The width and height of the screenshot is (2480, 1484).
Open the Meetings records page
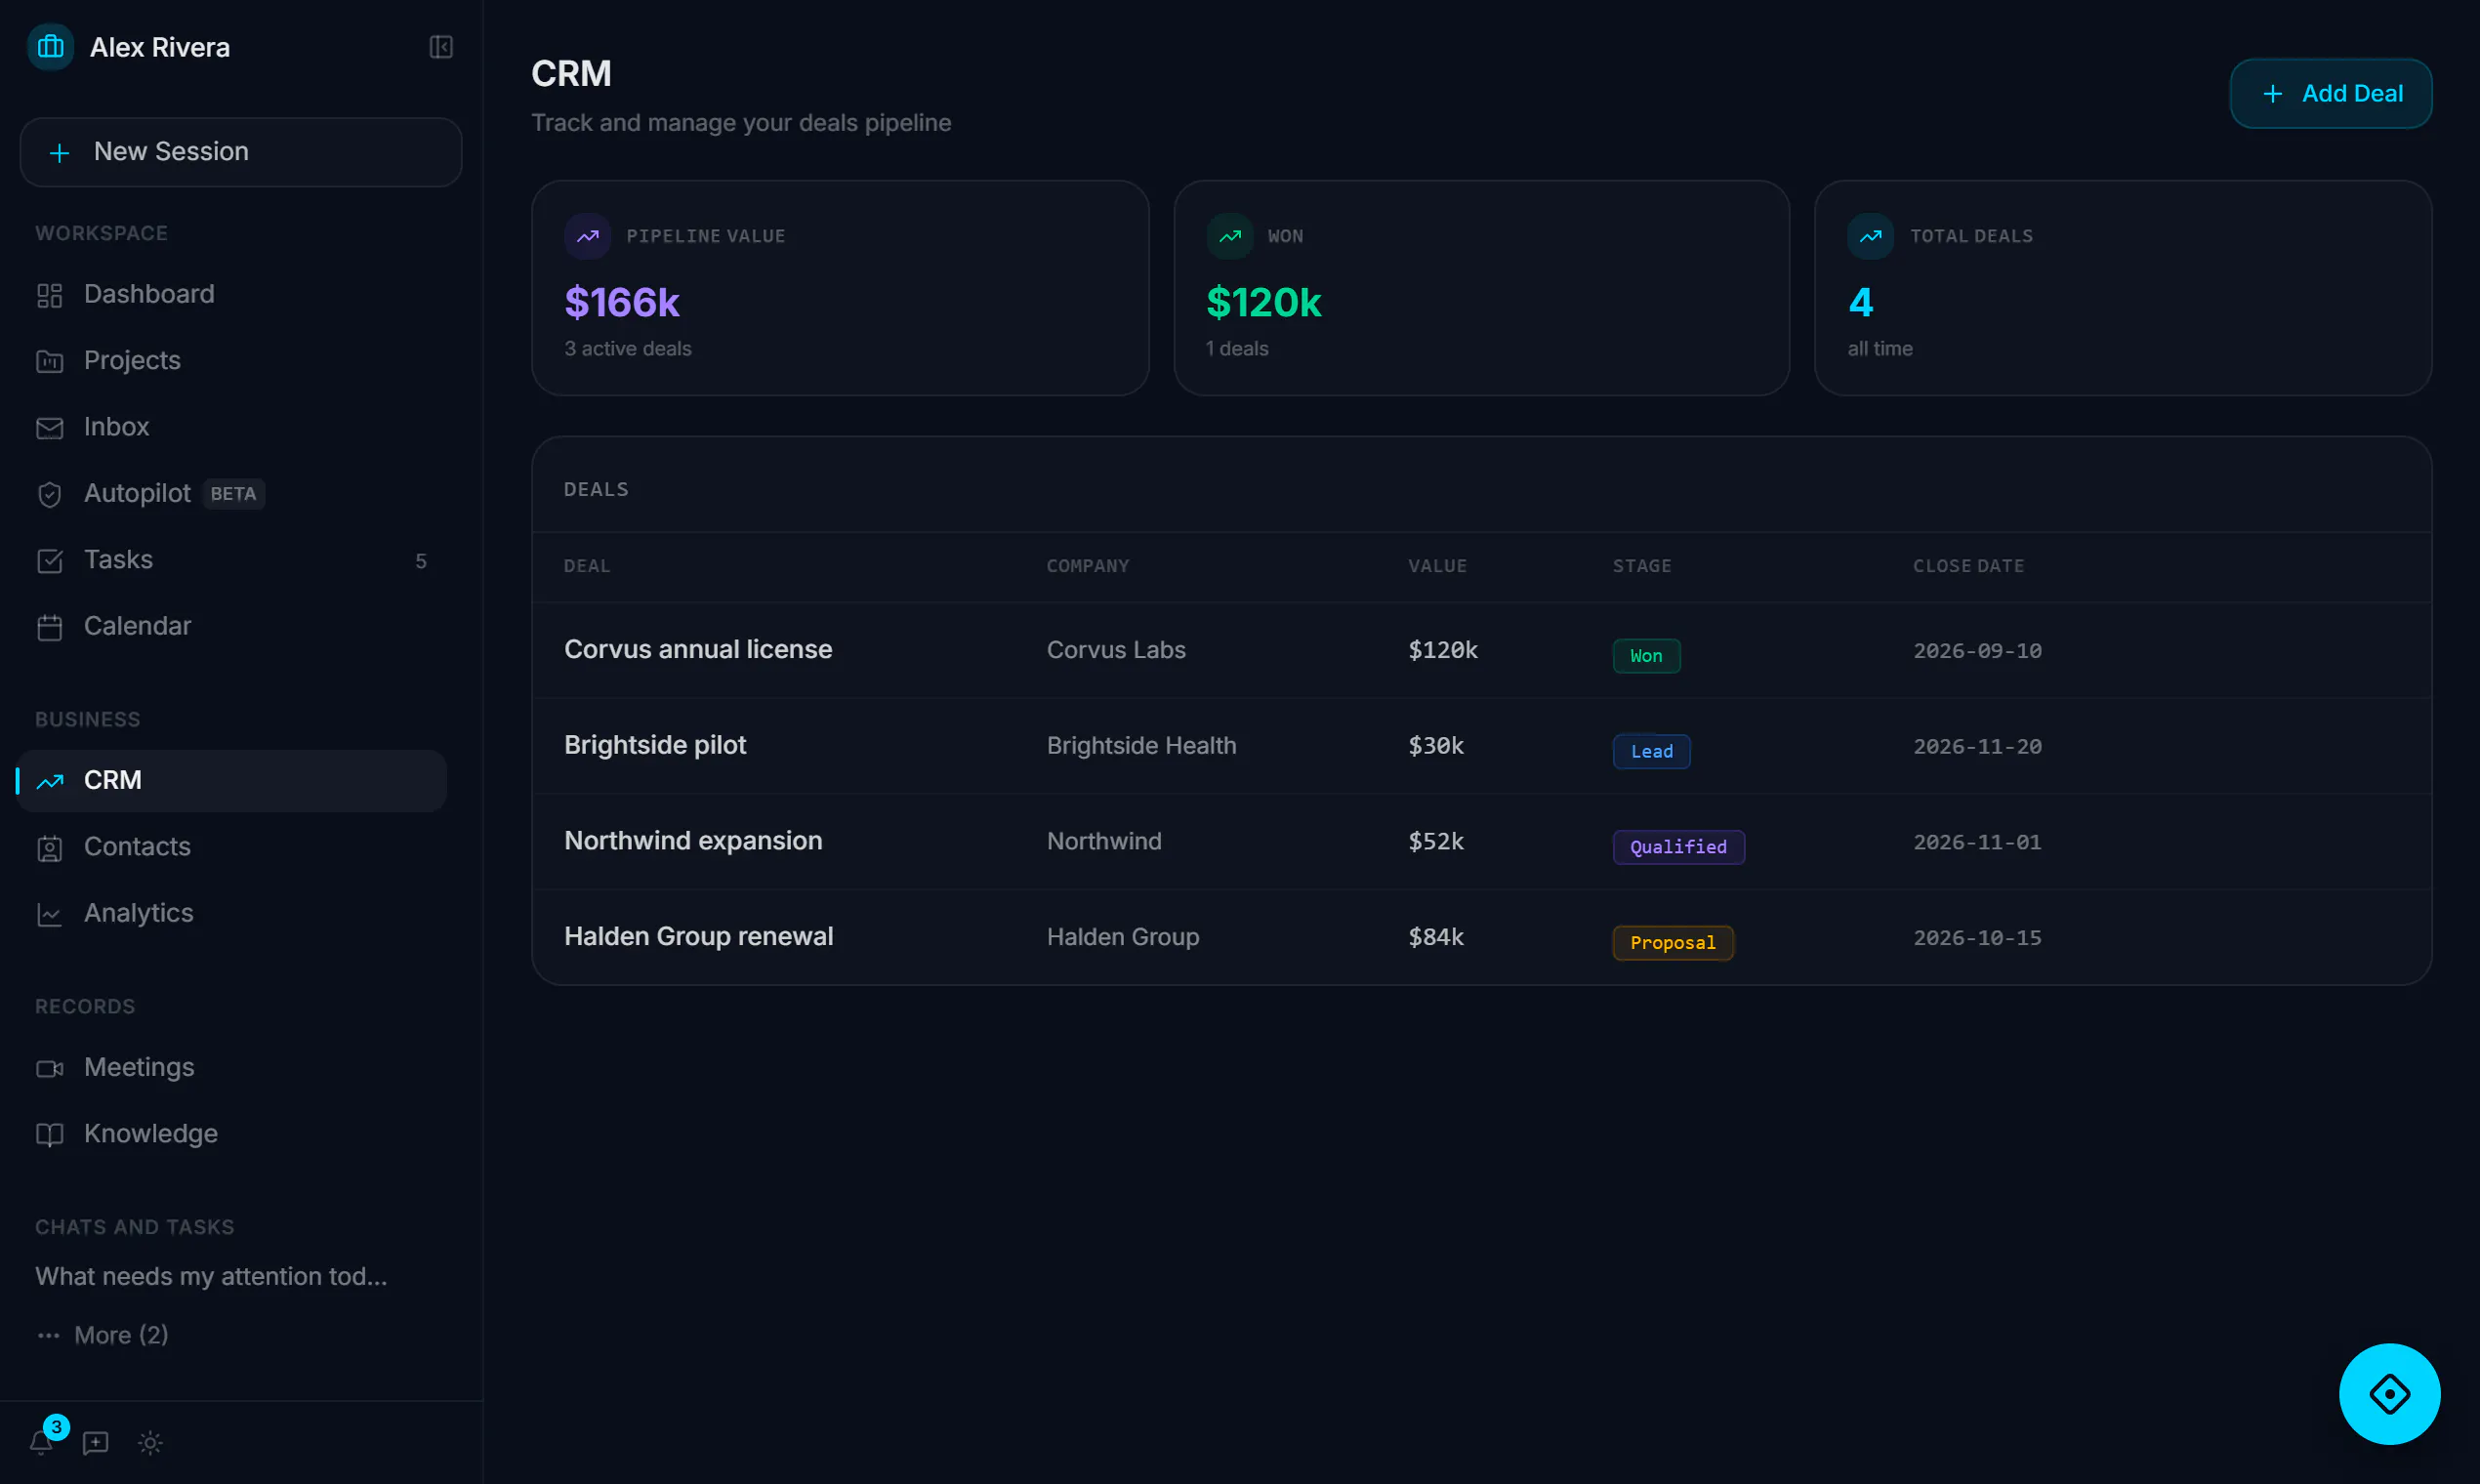(232, 1067)
